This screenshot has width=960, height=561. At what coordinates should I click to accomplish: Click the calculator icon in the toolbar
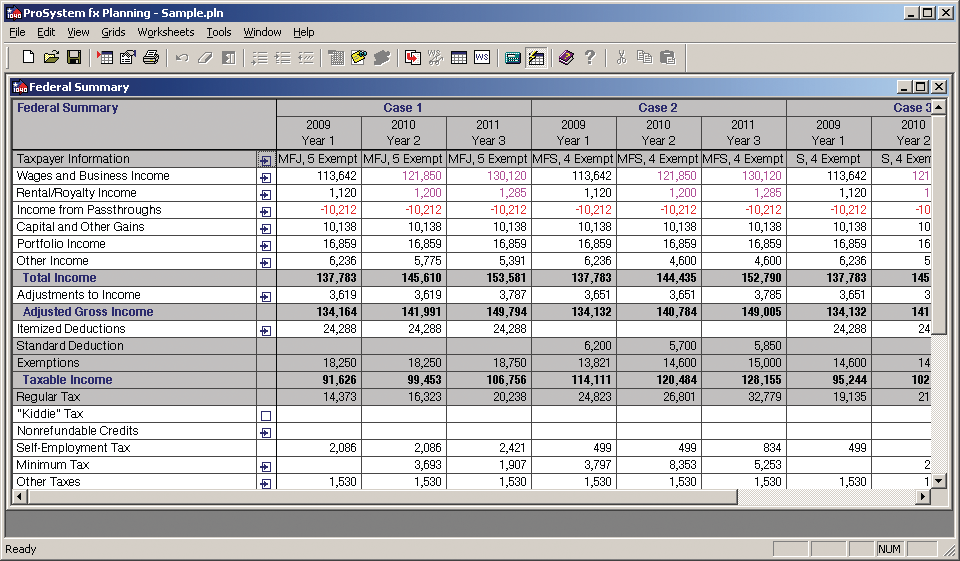tap(513, 58)
